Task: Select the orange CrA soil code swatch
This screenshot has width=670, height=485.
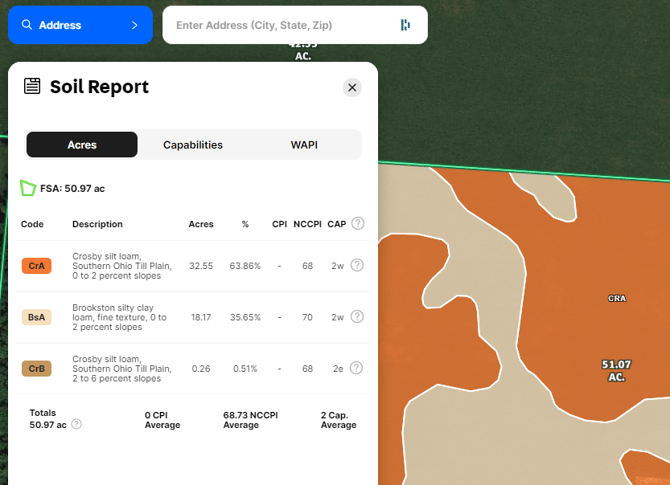Action: [36, 266]
